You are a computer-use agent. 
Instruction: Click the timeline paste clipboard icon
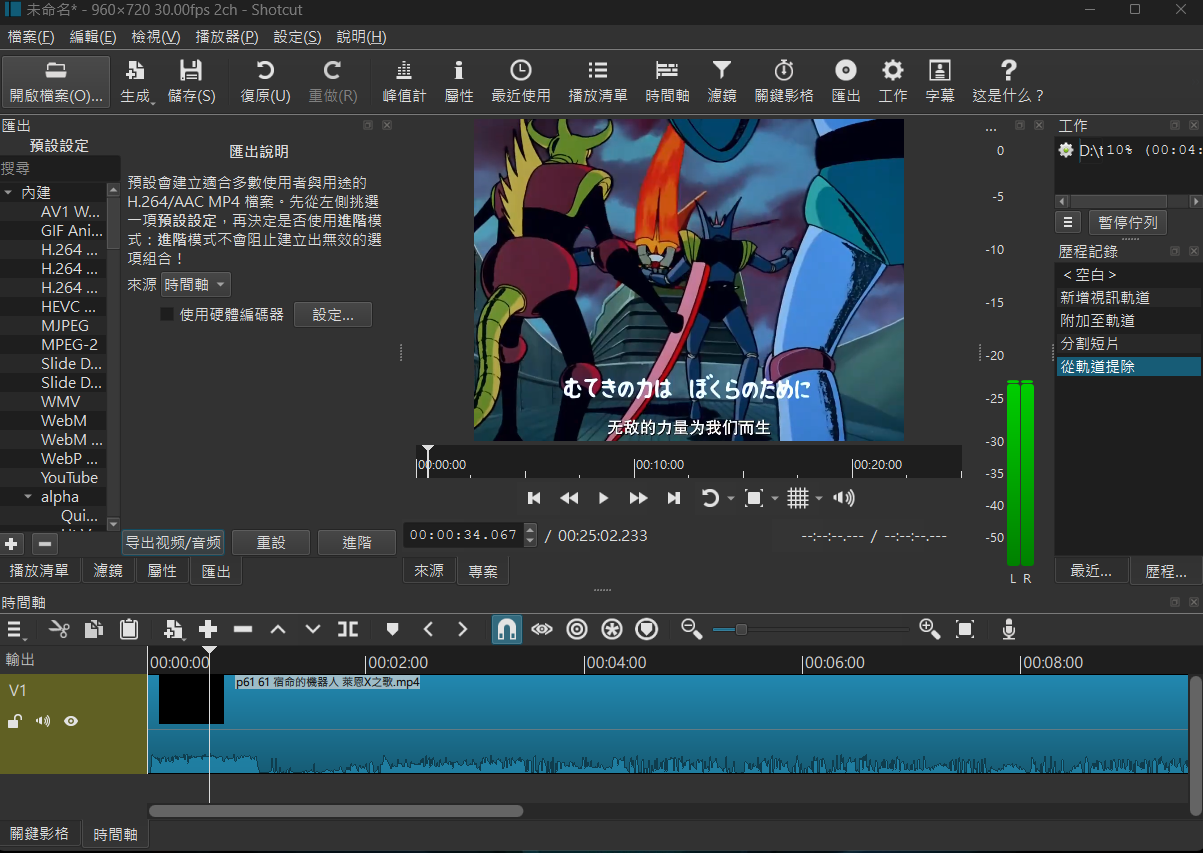coord(129,629)
